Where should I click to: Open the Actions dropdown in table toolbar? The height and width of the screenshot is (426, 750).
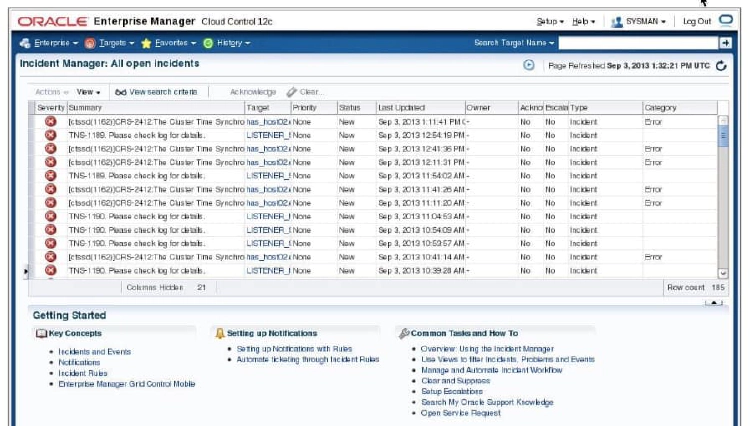tap(52, 92)
